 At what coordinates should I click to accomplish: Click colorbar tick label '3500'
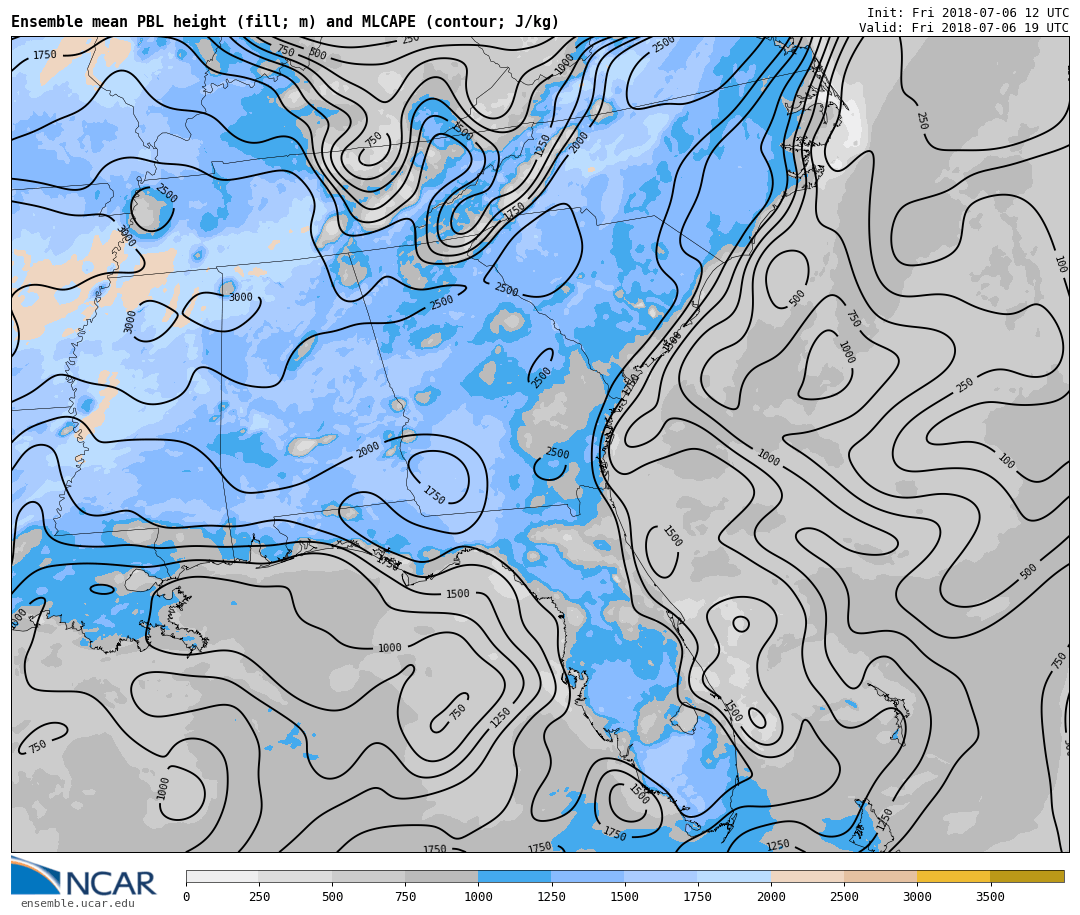990,896
